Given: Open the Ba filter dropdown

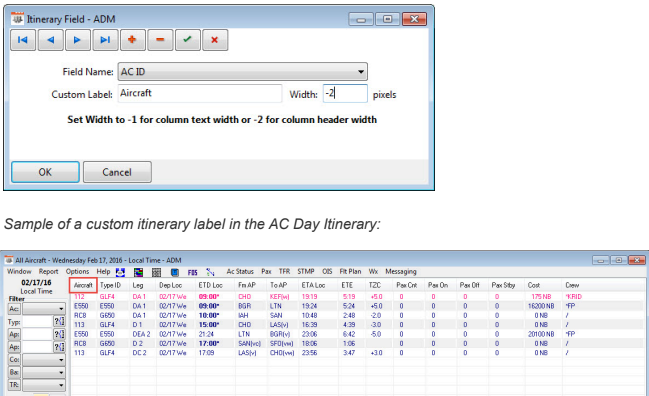Looking at the screenshot, I should (x=61, y=373).
